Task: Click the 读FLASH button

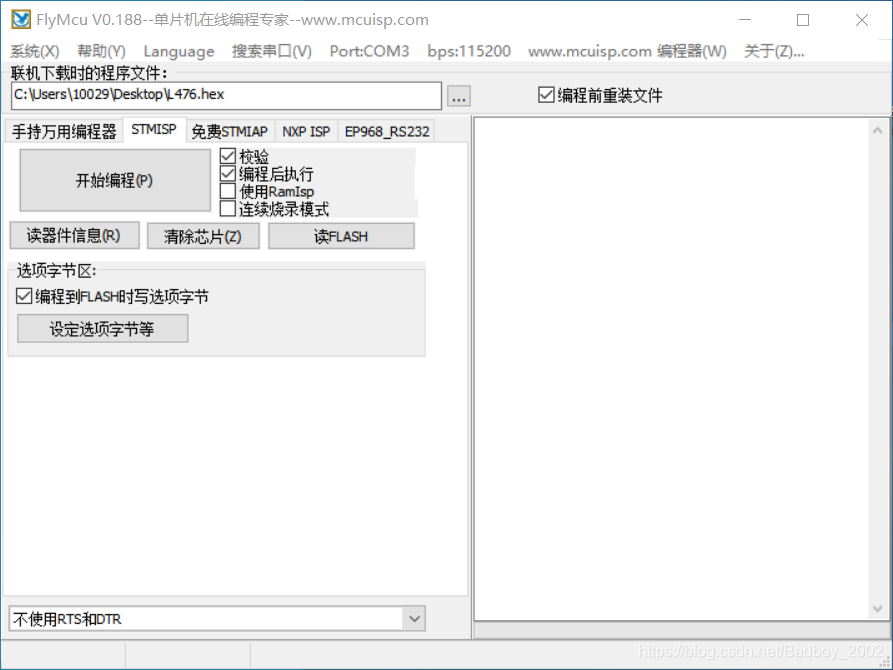Action: click(341, 236)
